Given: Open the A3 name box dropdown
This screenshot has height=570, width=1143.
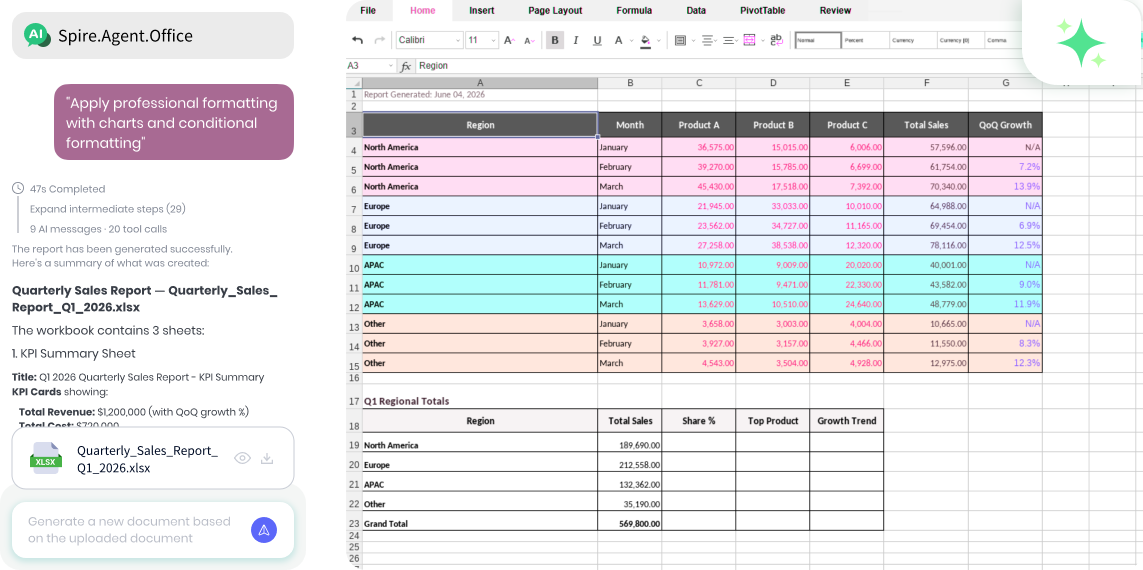Looking at the screenshot, I should pyautogui.click(x=391, y=66).
